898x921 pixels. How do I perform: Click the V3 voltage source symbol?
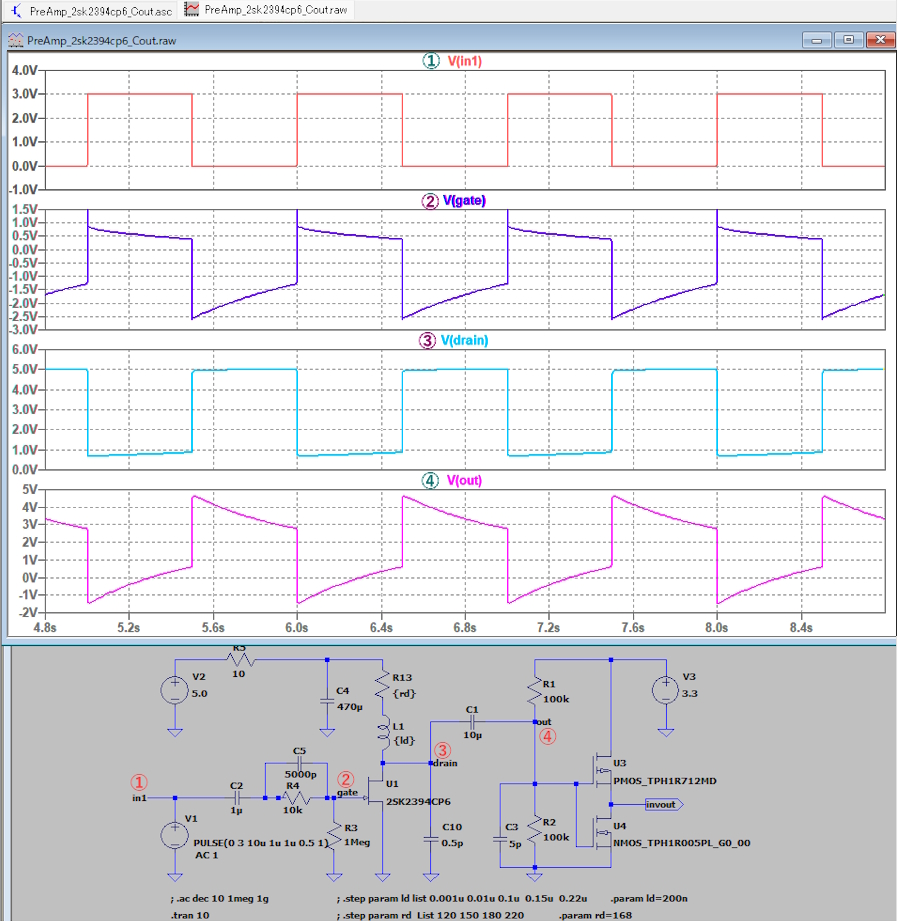[666, 690]
